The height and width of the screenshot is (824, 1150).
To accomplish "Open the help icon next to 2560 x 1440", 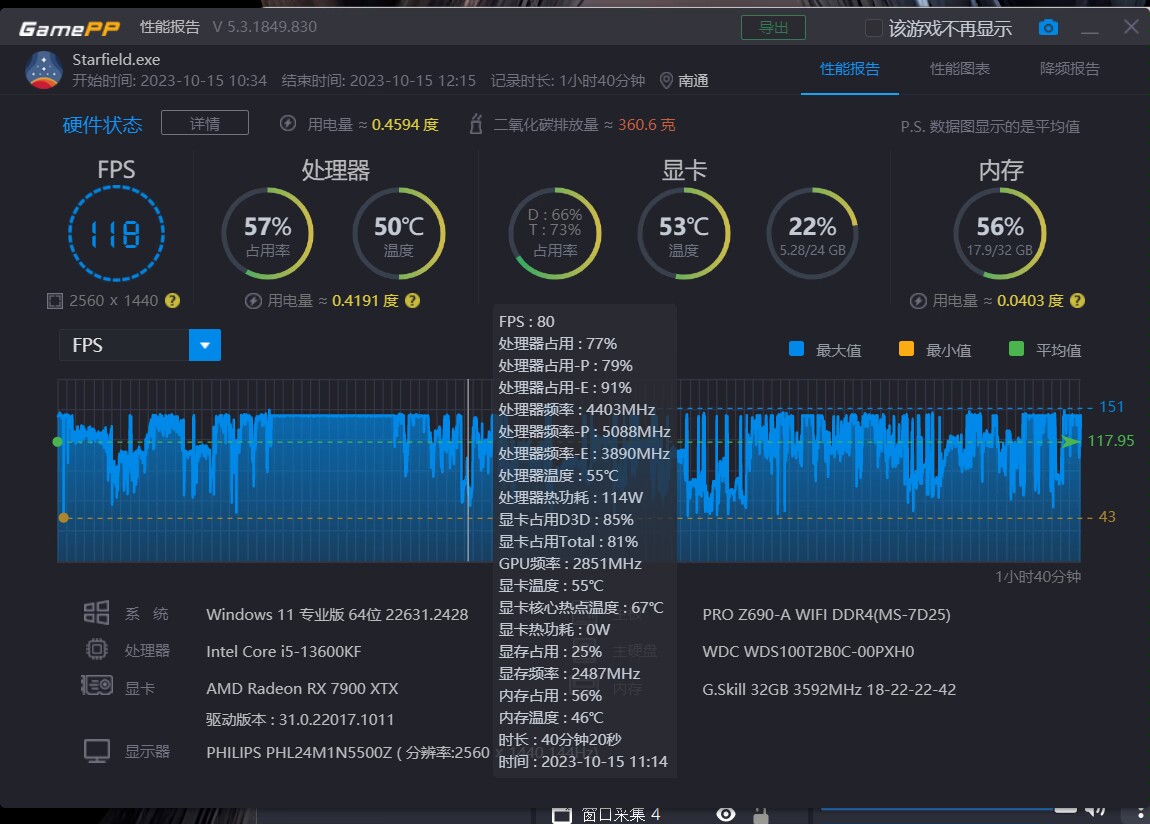I will tap(172, 301).
